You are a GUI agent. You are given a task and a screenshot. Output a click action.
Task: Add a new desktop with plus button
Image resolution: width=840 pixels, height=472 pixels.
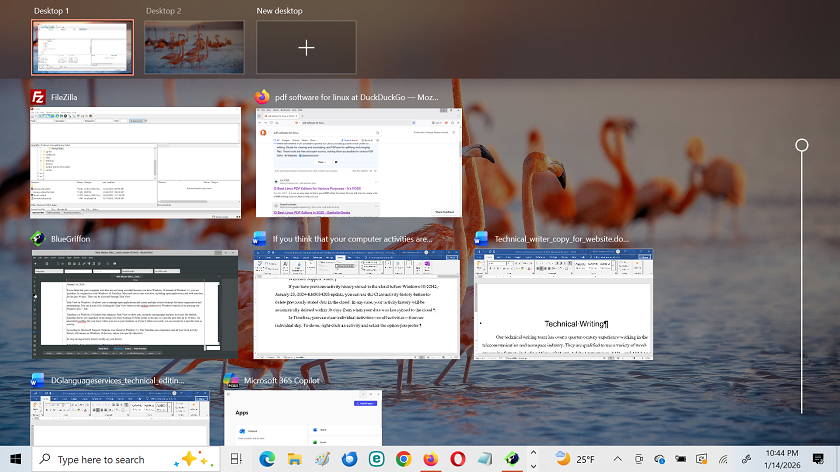click(306, 47)
